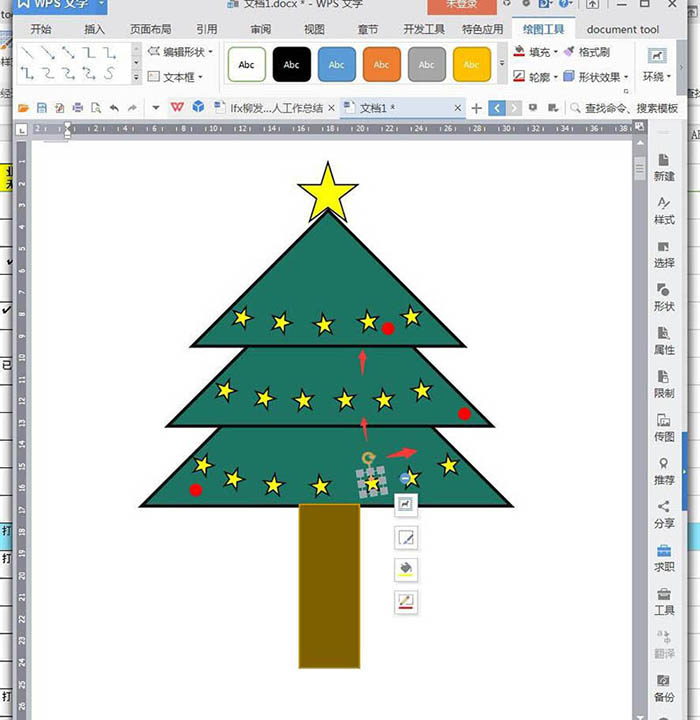Add a new document tab with plus
The image size is (700, 720).
(476, 108)
